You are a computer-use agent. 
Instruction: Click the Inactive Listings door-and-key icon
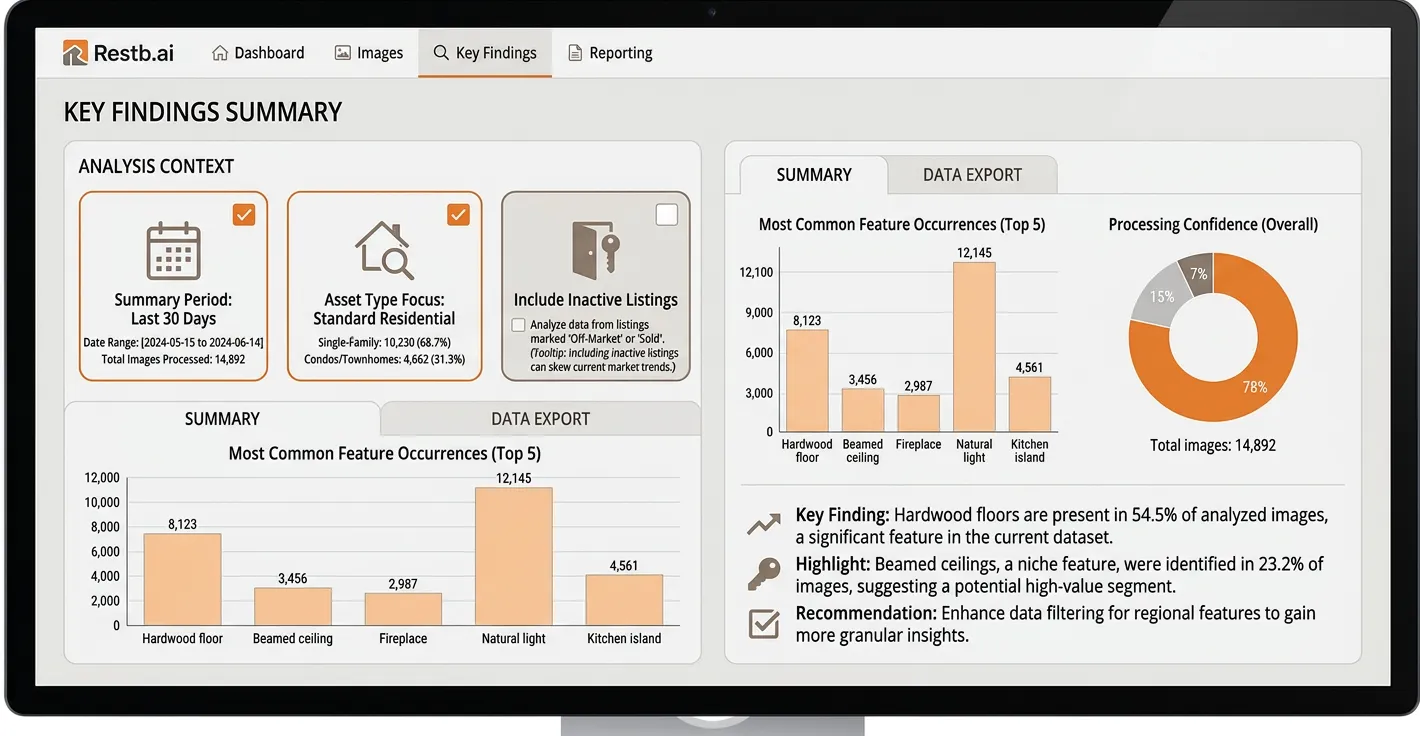tap(595, 247)
